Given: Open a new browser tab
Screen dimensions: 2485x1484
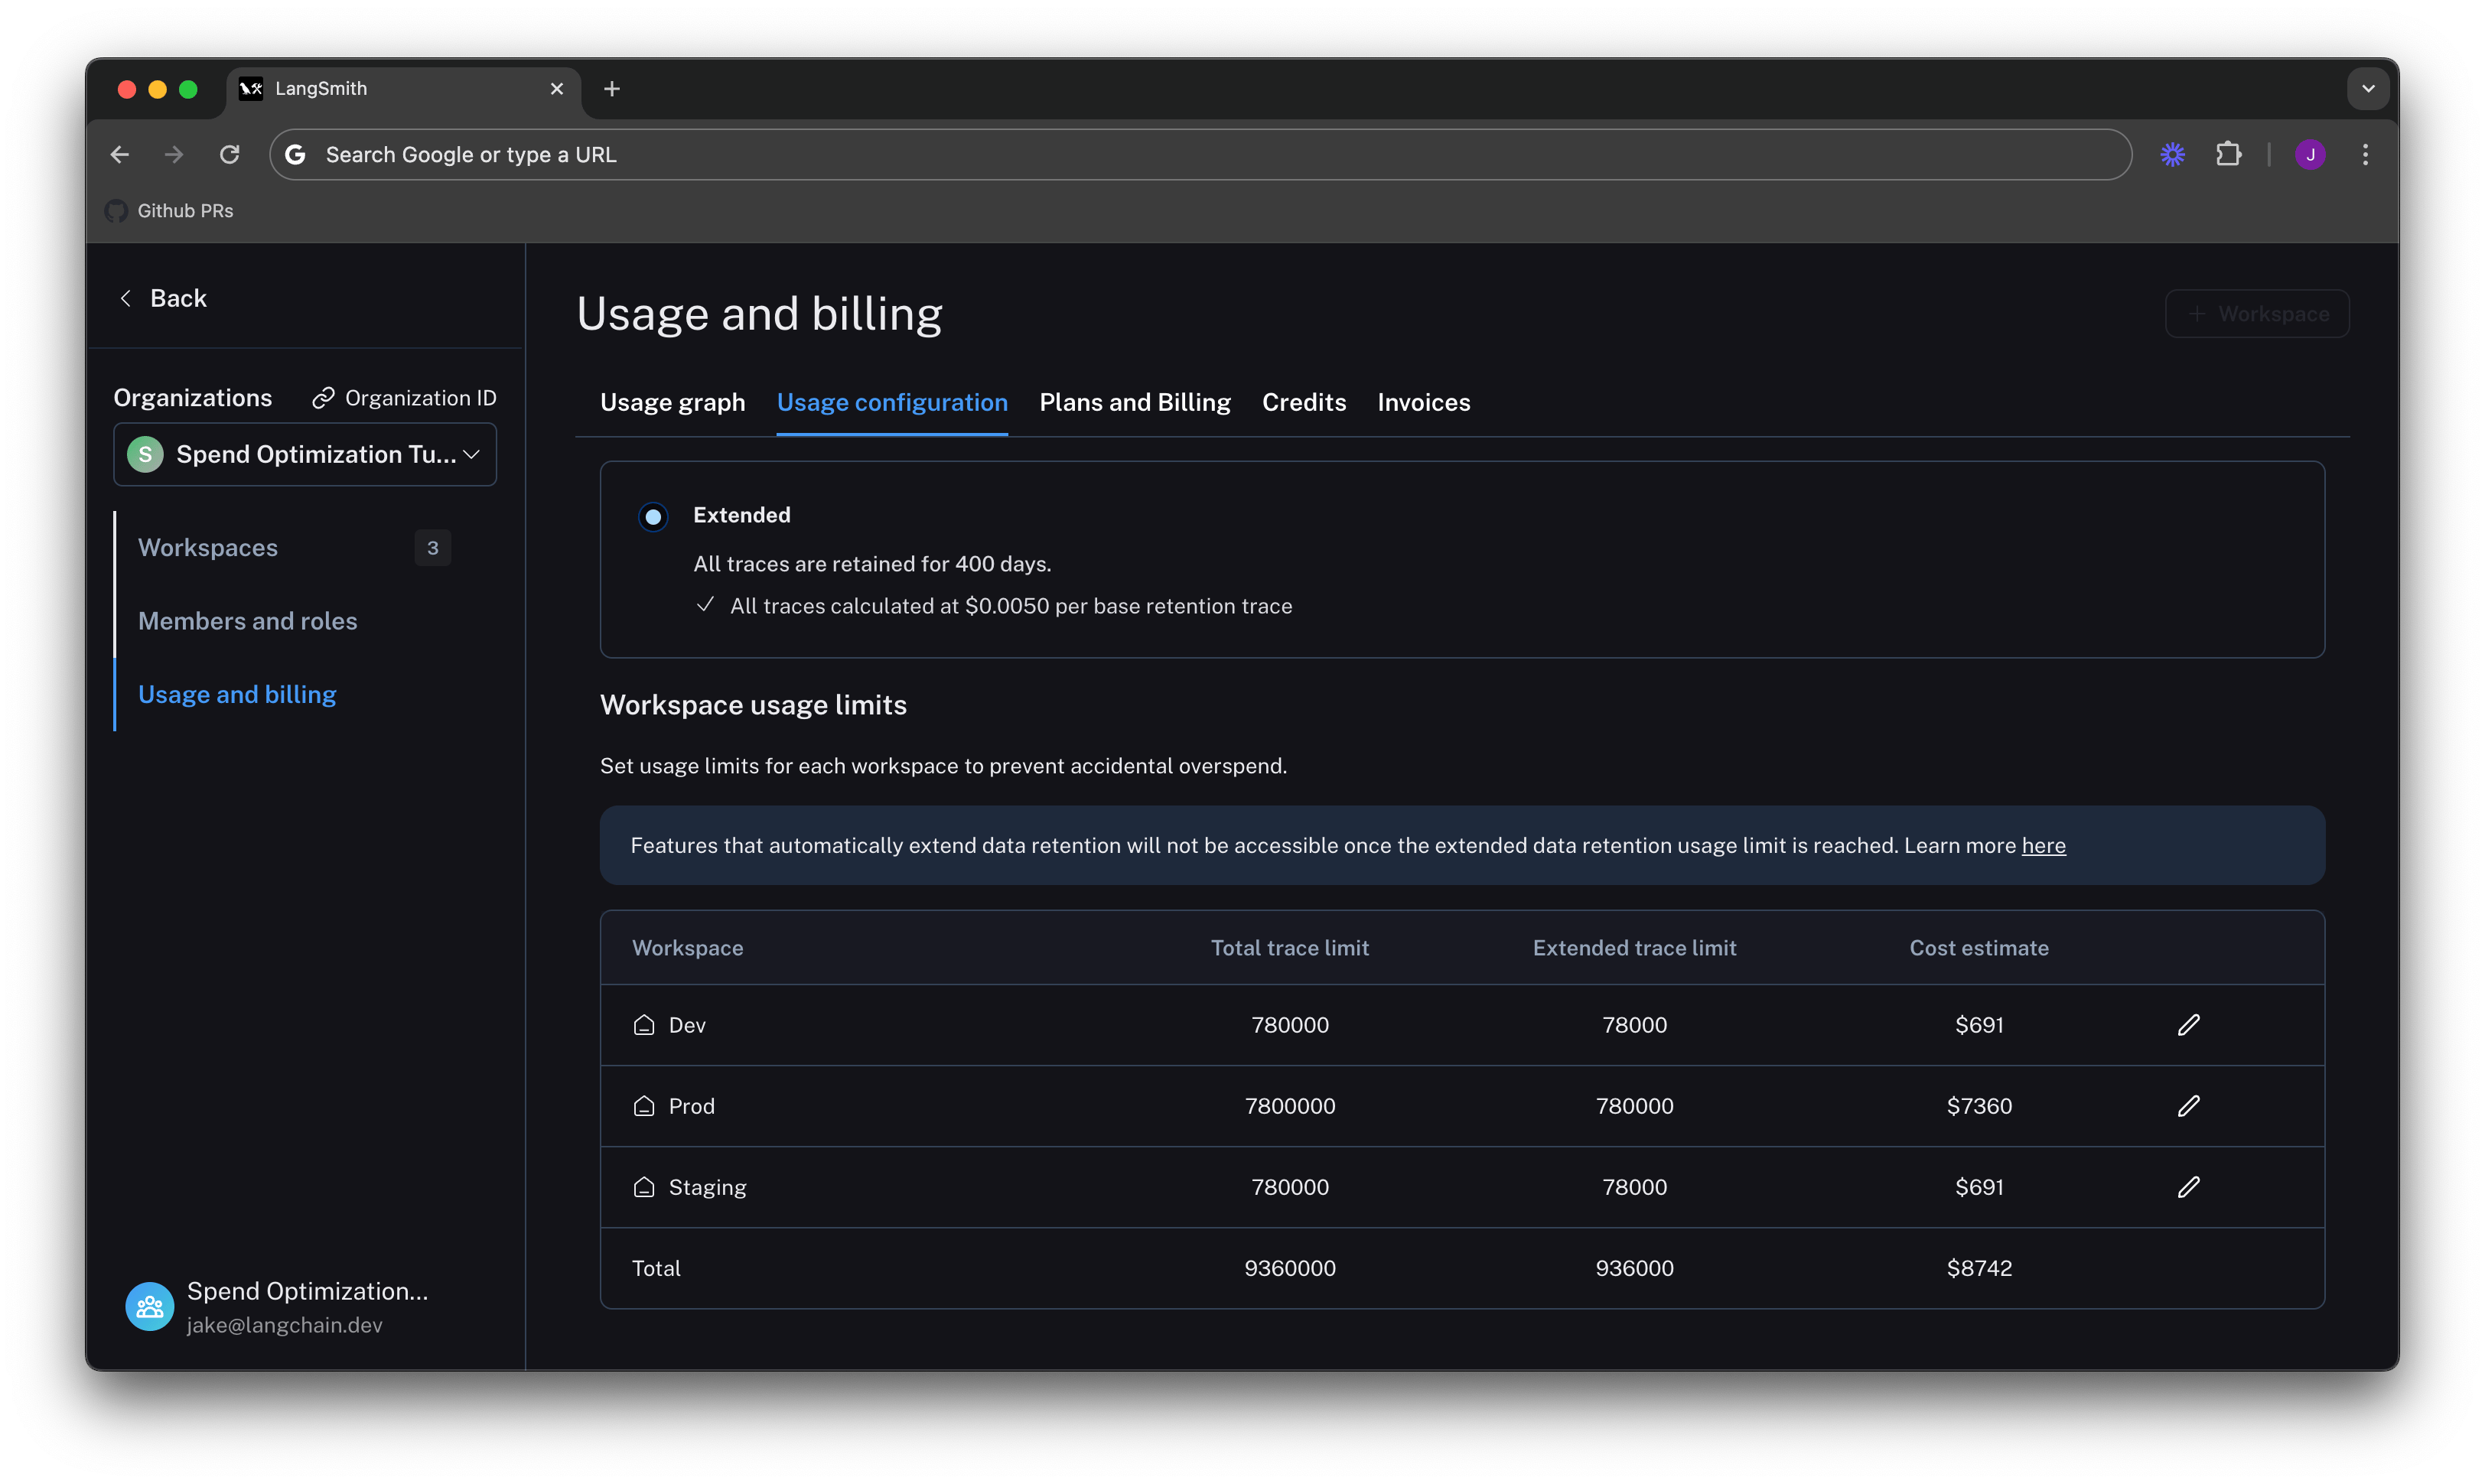Looking at the screenshot, I should click(612, 89).
